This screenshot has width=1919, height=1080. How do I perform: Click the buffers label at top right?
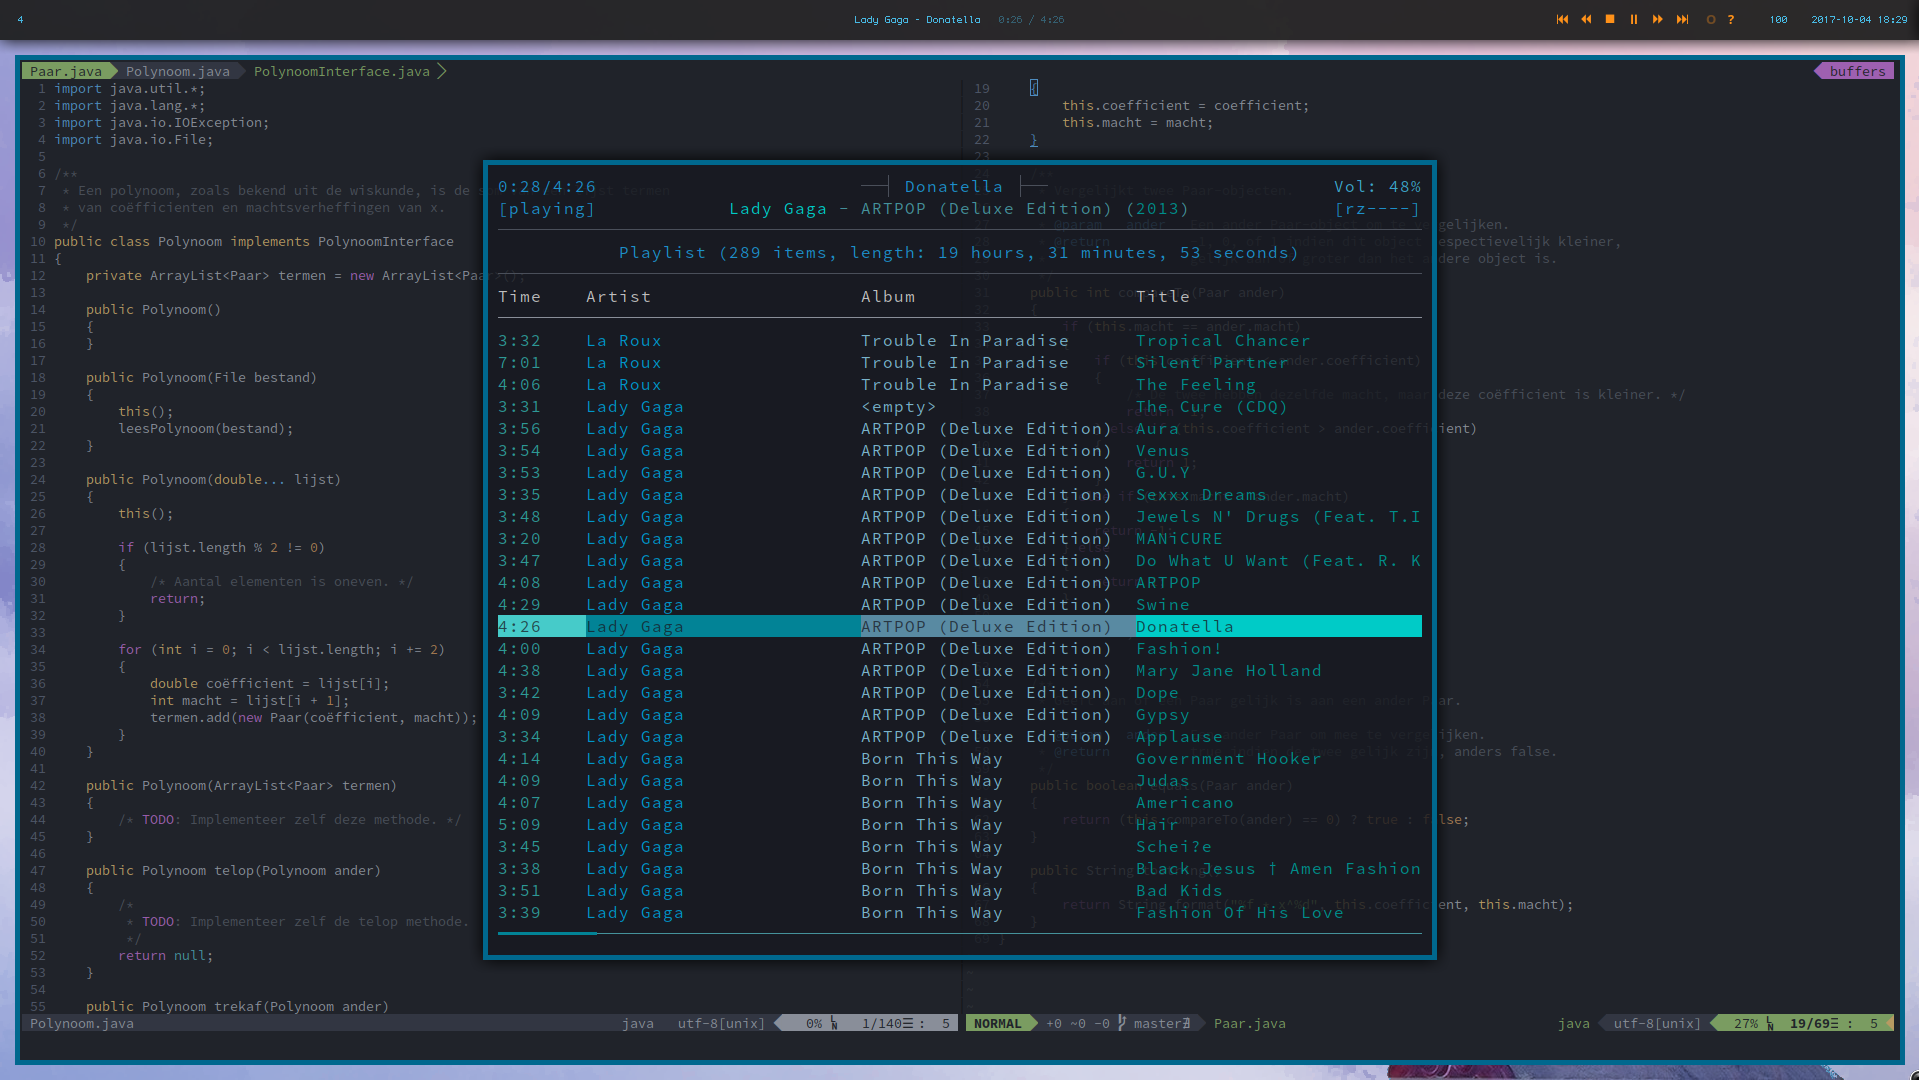click(1857, 71)
